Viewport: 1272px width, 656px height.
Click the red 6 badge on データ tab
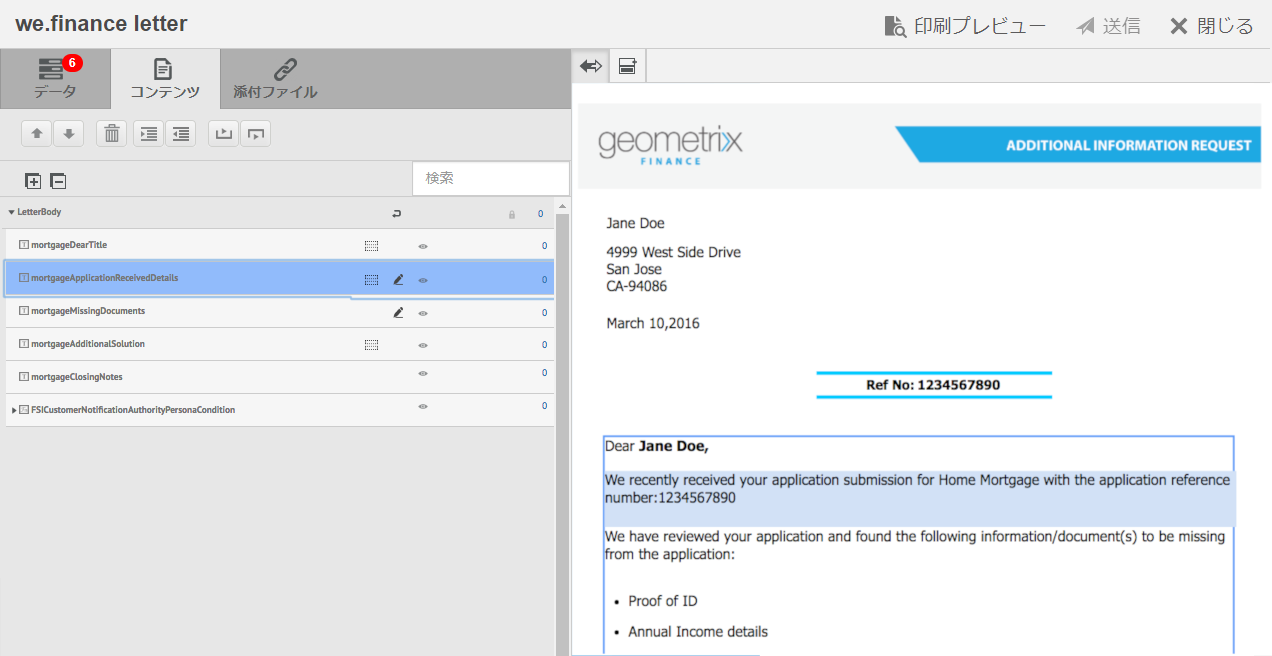[x=72, y=63]
